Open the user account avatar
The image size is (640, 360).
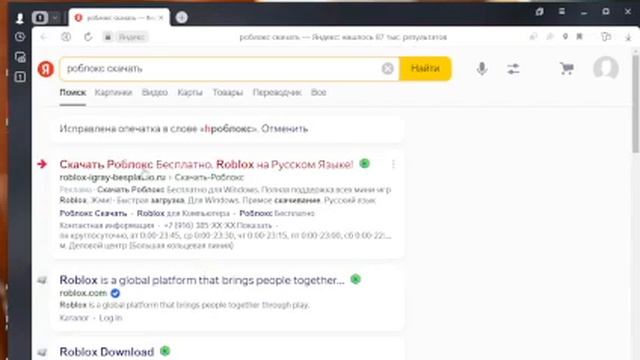click(606, 68)
